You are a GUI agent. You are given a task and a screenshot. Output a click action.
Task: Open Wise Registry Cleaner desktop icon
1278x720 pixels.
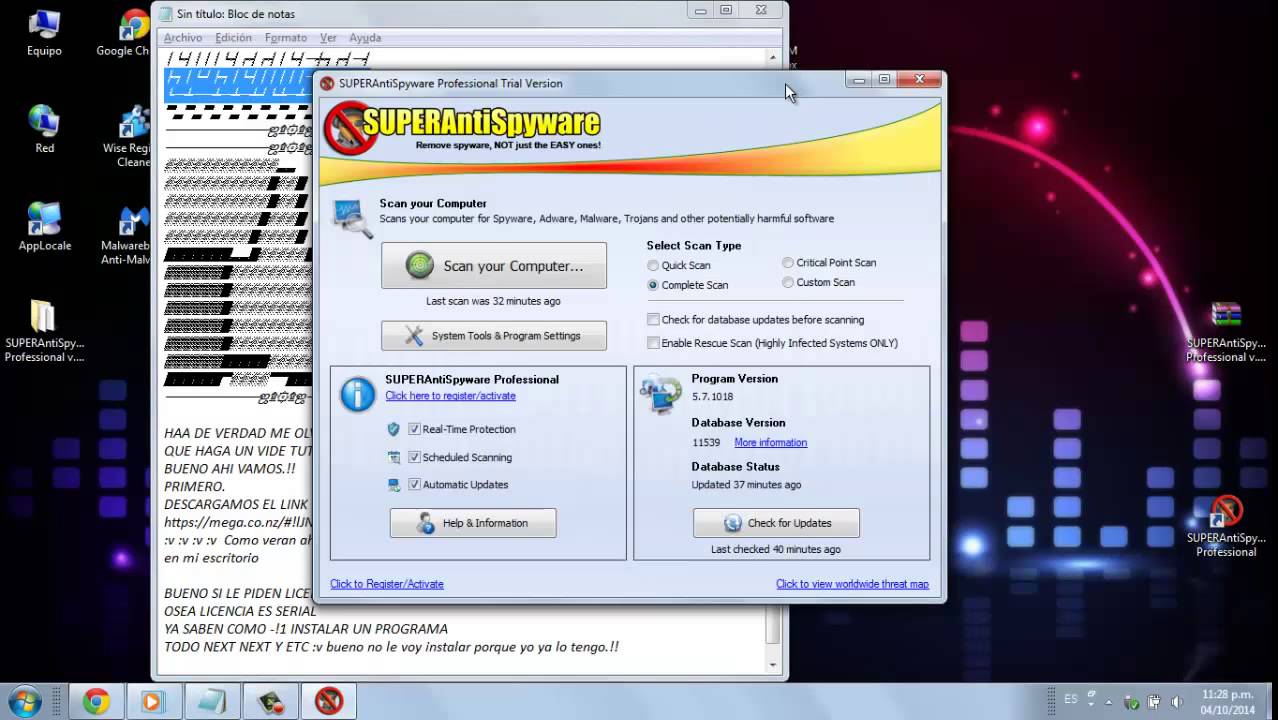pyautogui.click(x=128, y=136)
